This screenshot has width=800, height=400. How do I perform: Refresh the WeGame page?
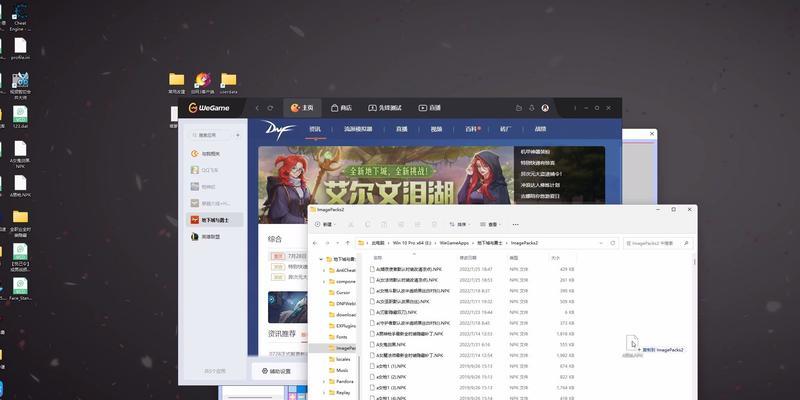coord(270,108)
